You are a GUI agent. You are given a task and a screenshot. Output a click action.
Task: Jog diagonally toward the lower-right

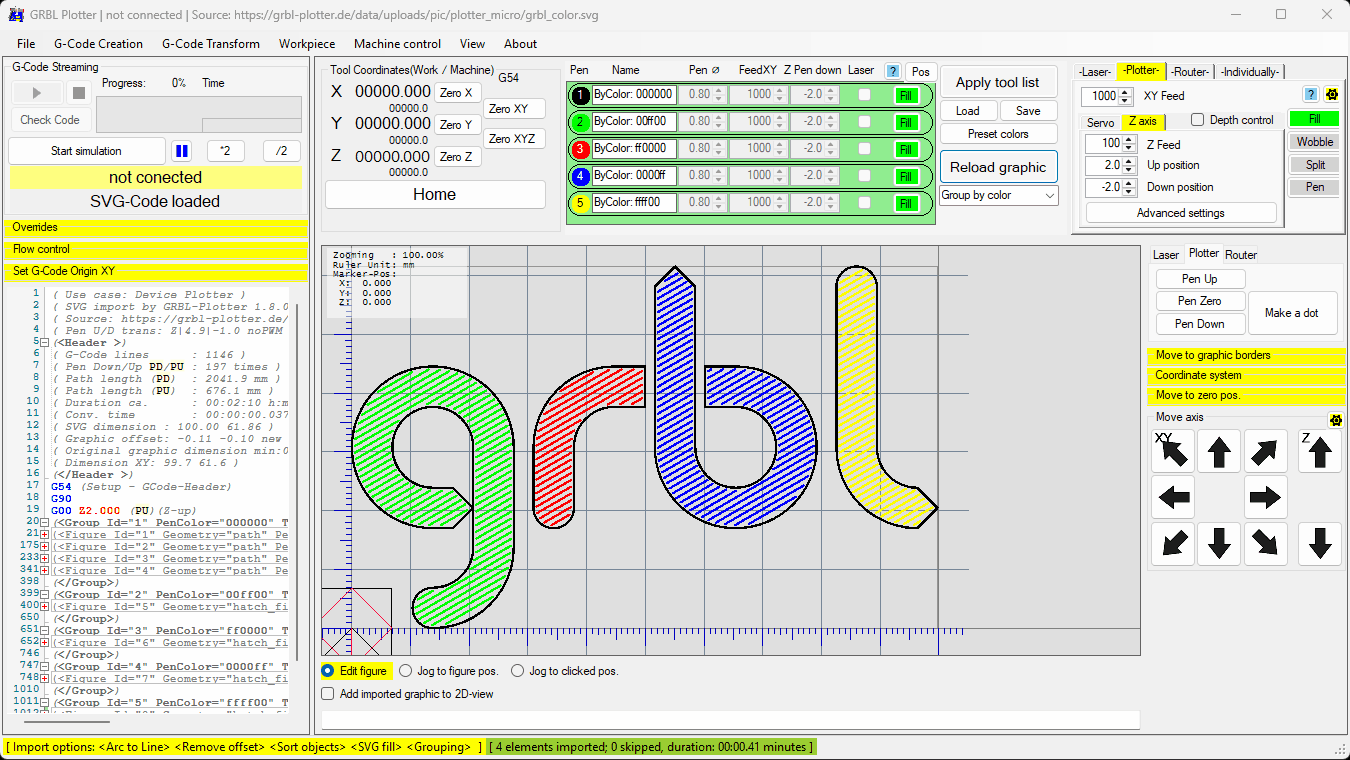coord(1265,544)
